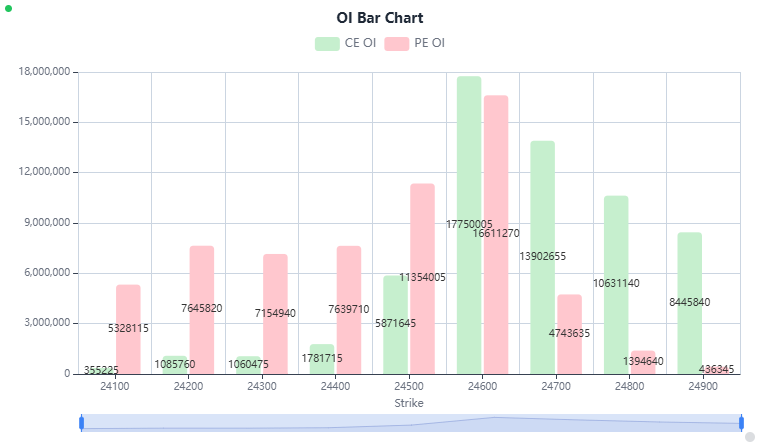757x447 pixels.
Task: Toggle the CE OI legend series
Action: coord(345,43)
